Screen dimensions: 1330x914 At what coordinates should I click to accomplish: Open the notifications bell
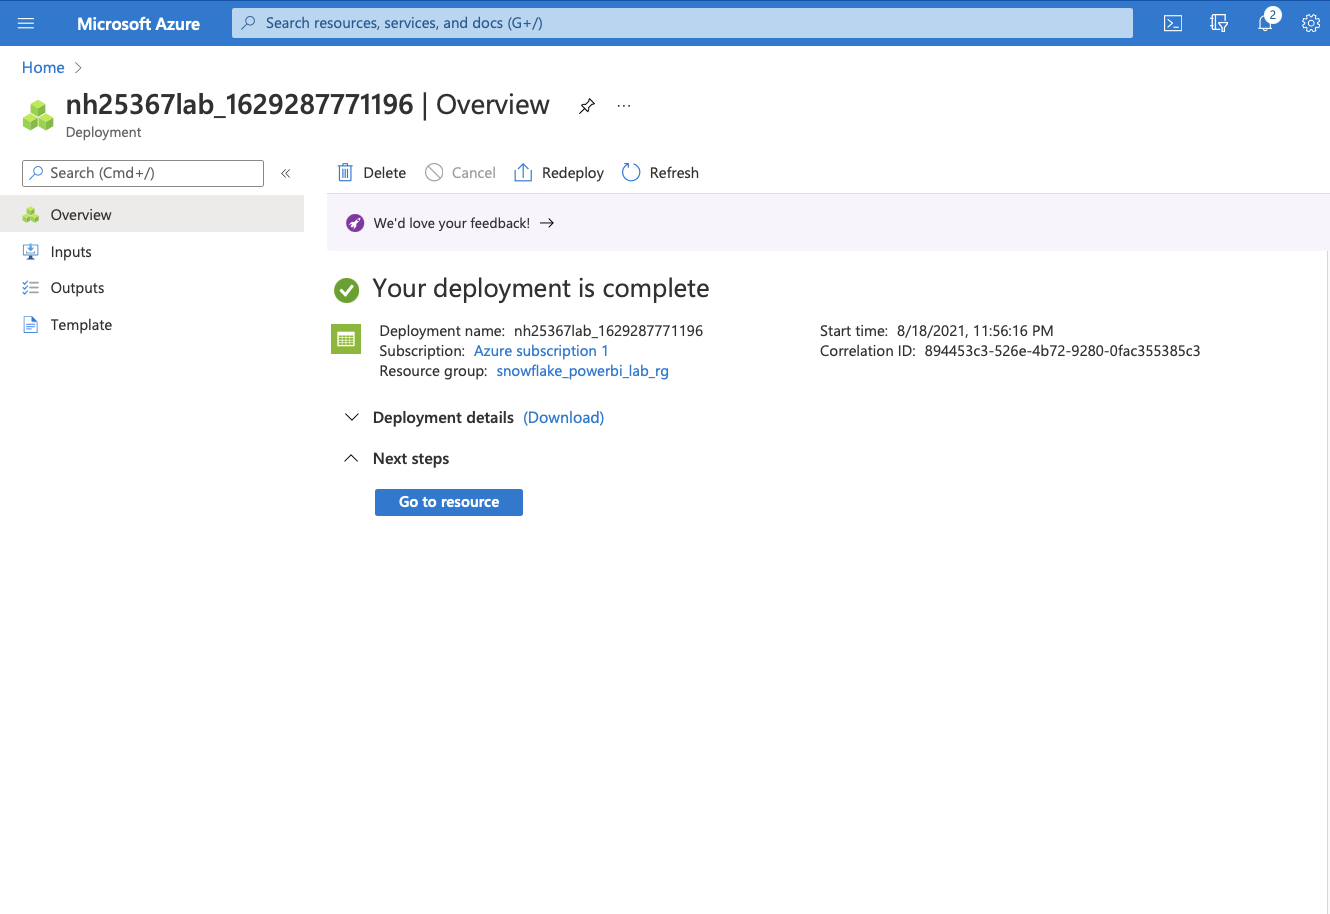click(1265, 23)
